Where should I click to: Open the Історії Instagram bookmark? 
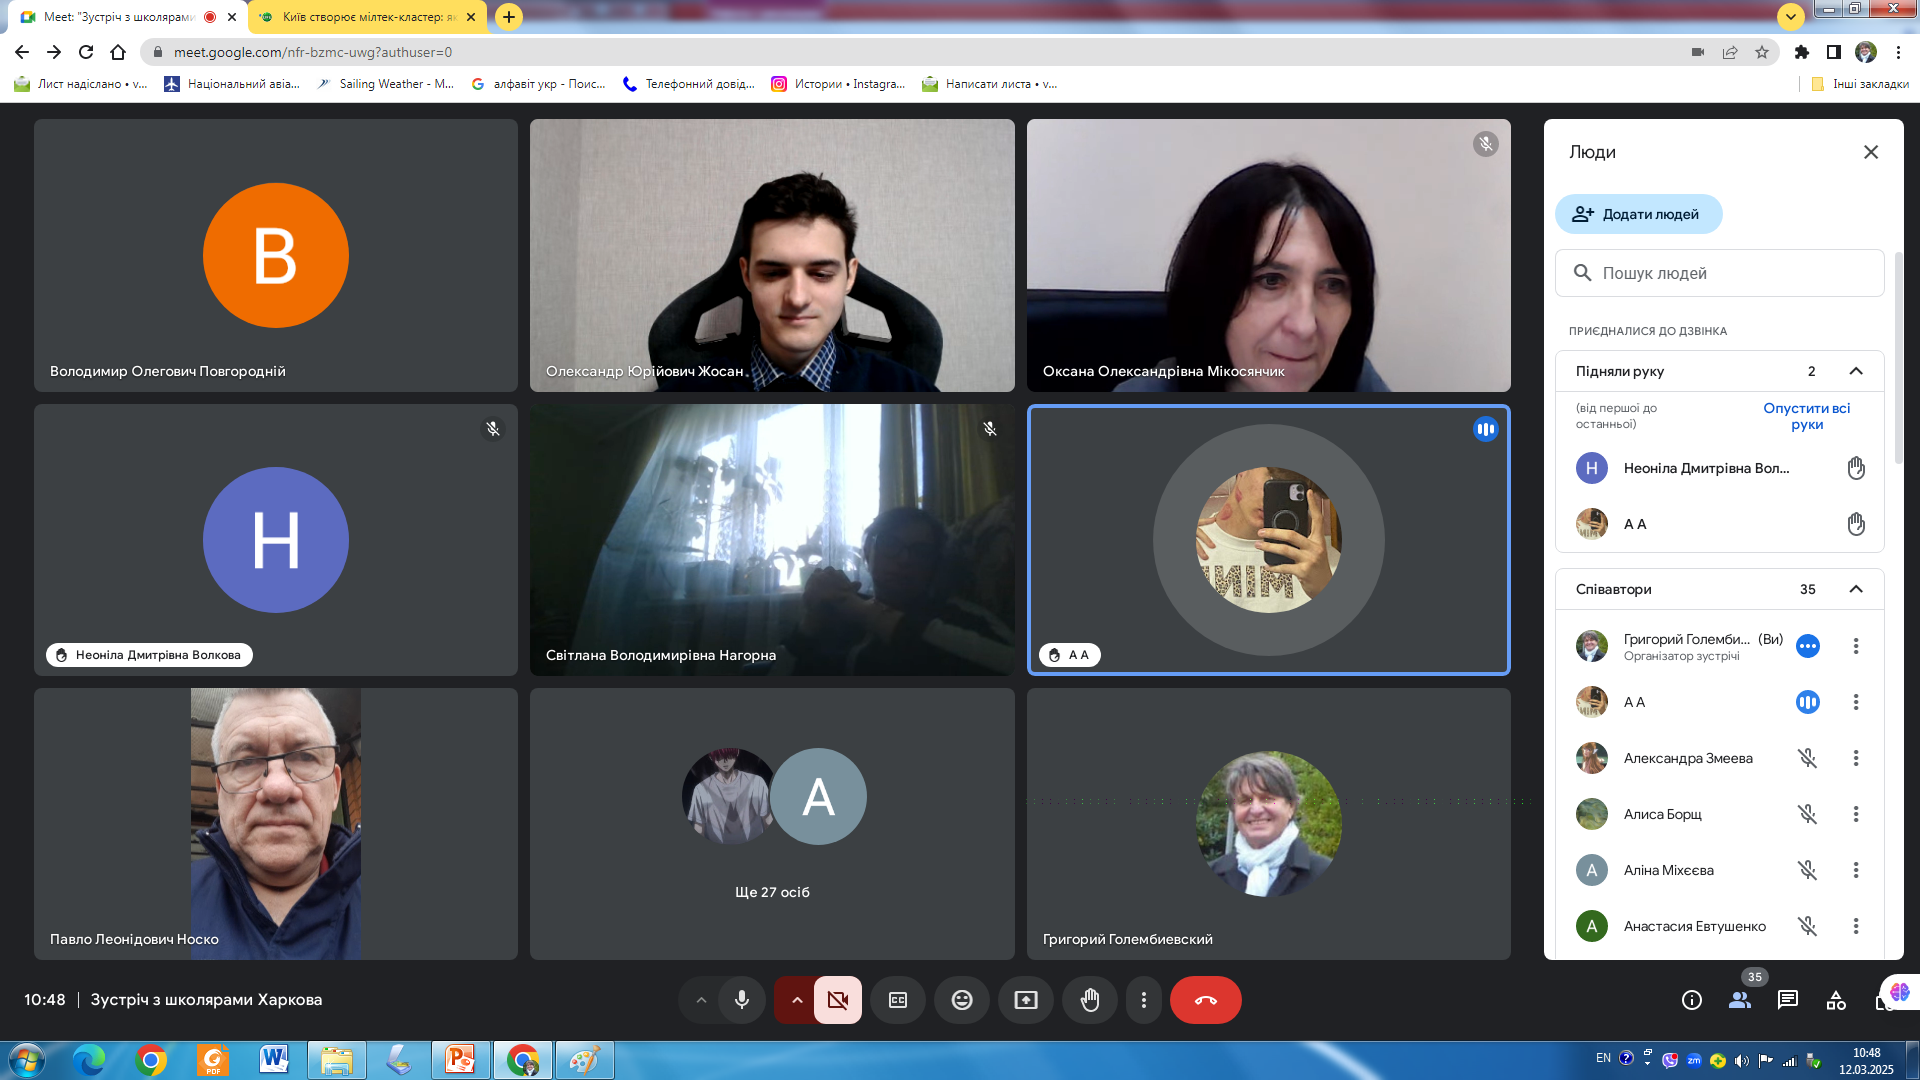(838, 84)
